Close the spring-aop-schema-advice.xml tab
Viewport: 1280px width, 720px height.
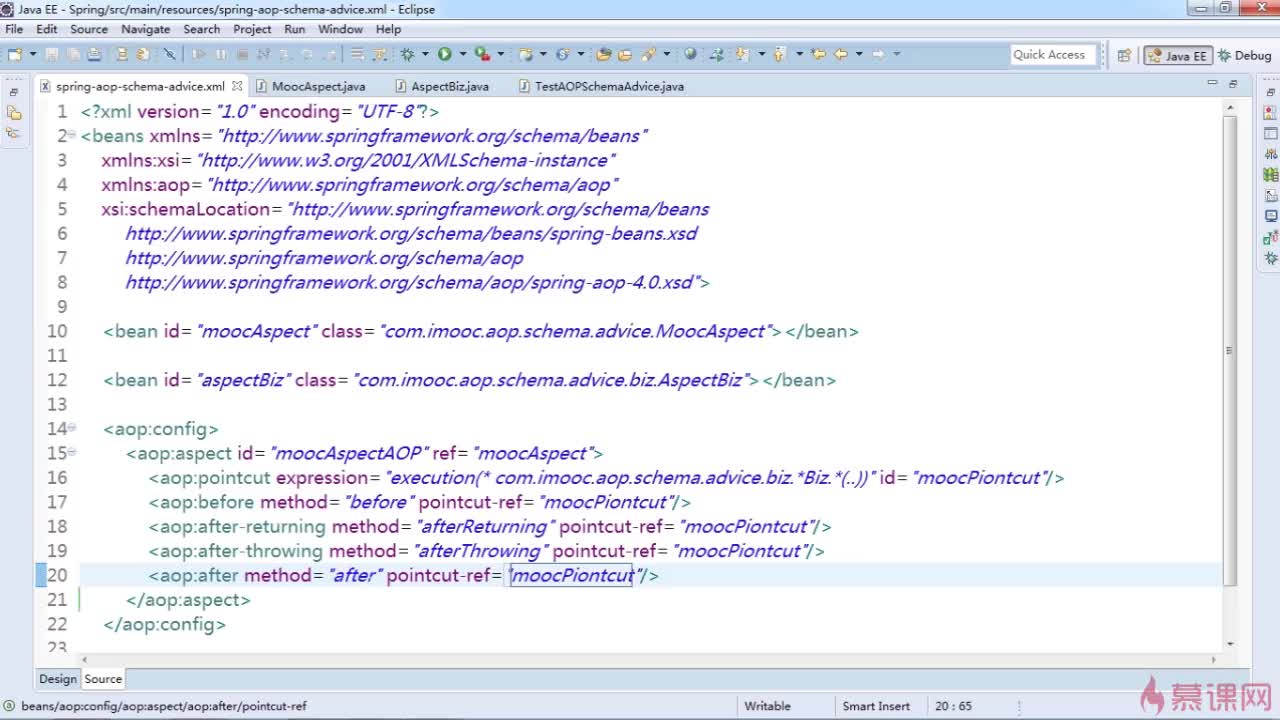coord(236,86)
